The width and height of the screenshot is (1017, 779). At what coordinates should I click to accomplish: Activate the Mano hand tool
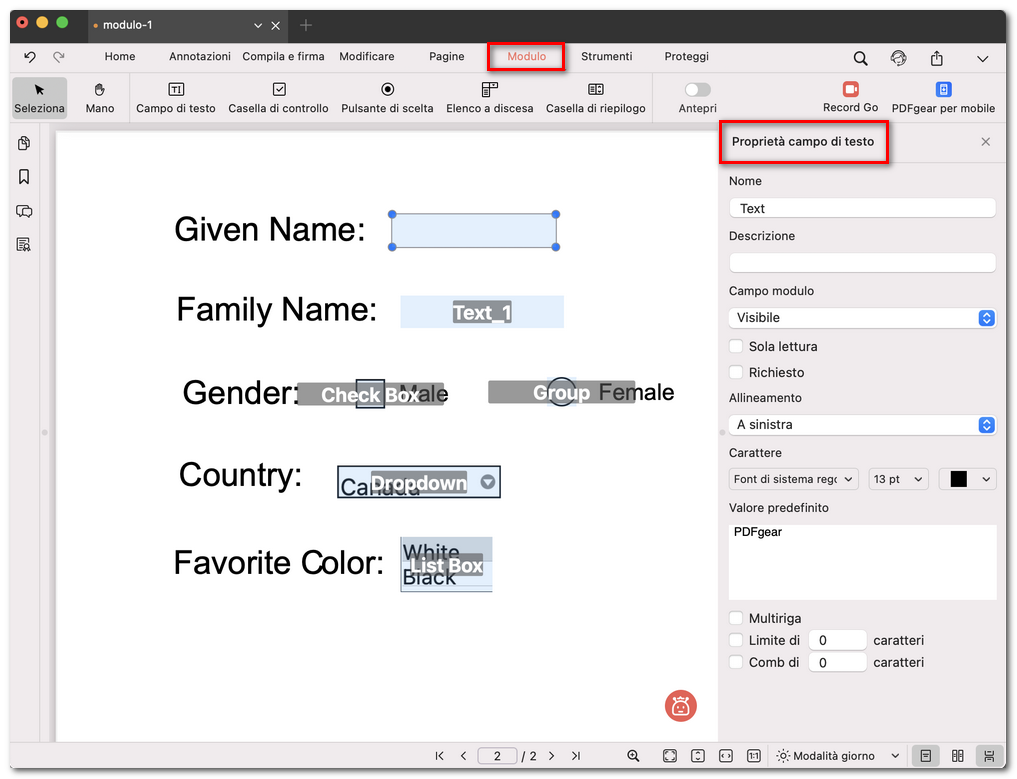pos(100,97)
